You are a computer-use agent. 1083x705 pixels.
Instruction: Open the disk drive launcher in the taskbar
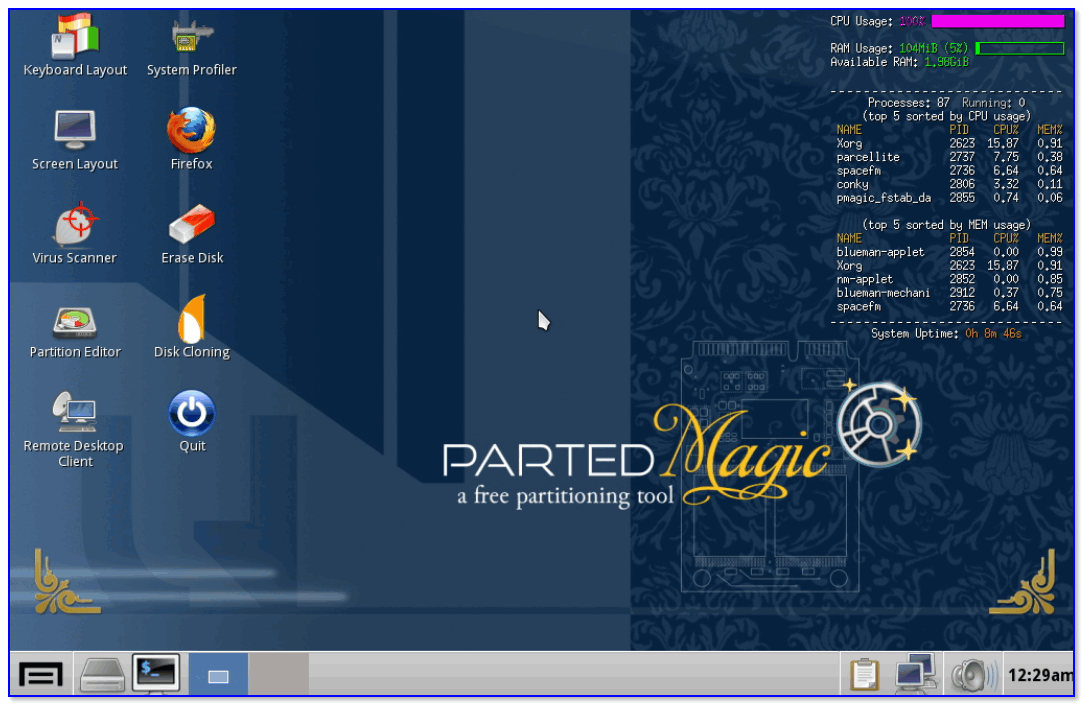[x=103, y=676]
